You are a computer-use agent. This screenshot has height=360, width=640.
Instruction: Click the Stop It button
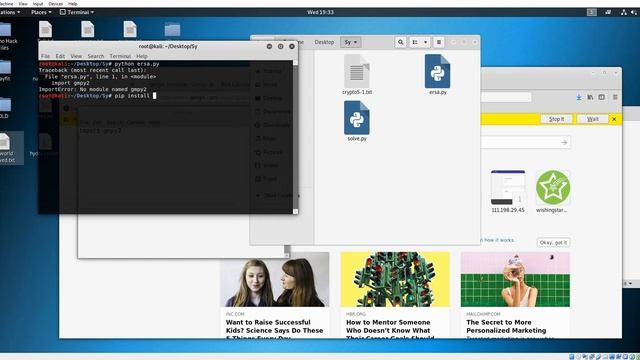[556, 119]
